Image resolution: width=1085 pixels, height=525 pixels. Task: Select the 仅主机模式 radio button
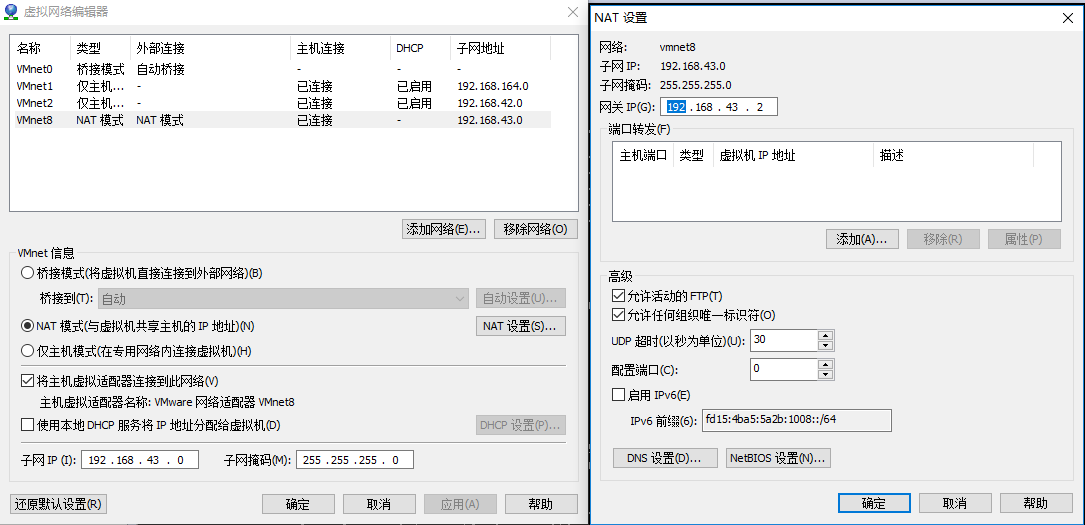click(28, 351)
